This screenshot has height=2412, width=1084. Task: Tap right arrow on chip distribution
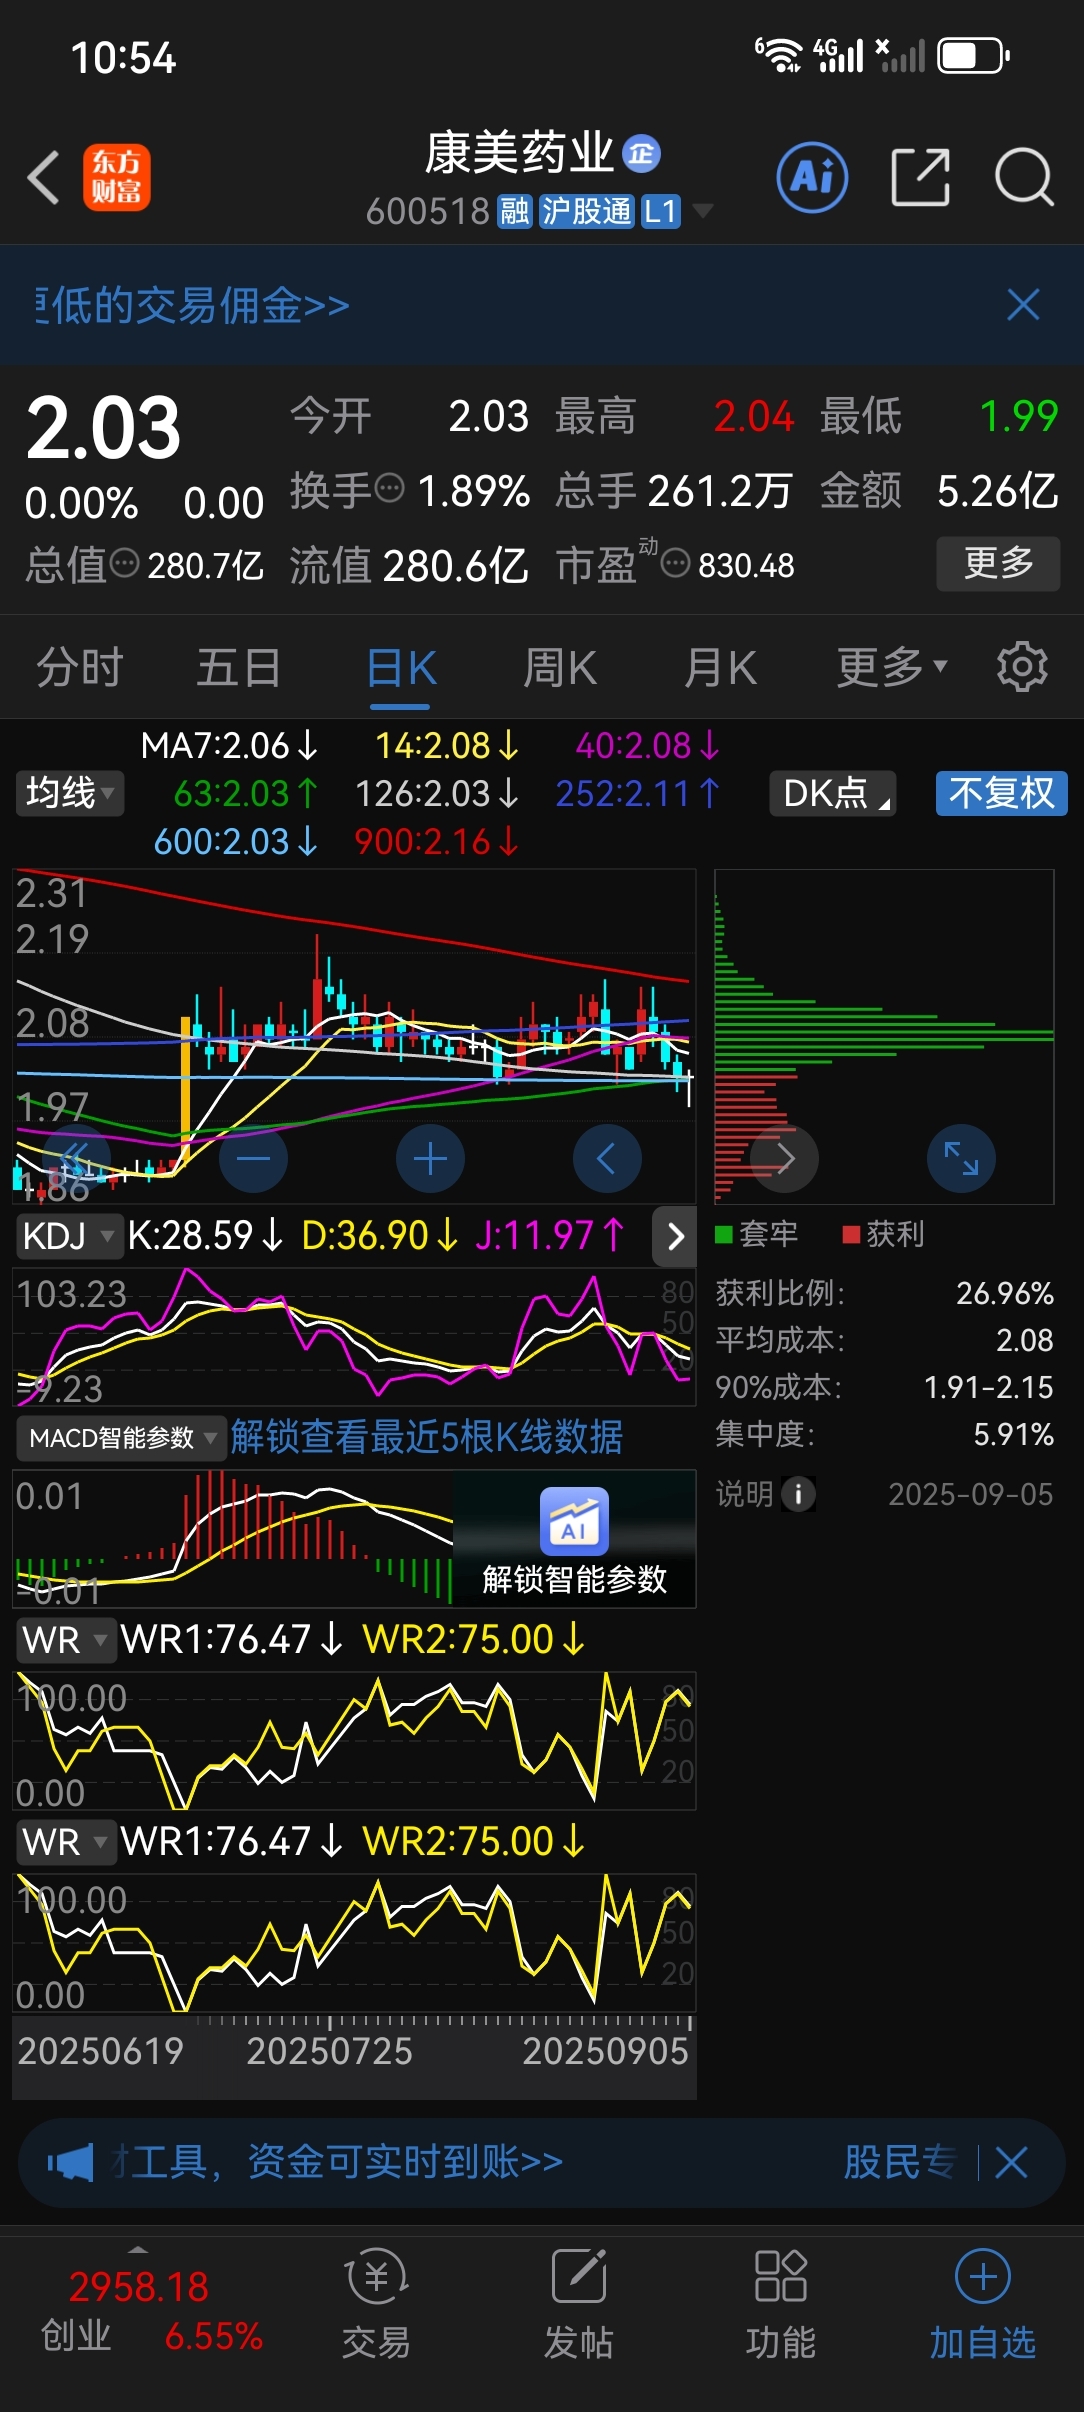coord(785,1159)
